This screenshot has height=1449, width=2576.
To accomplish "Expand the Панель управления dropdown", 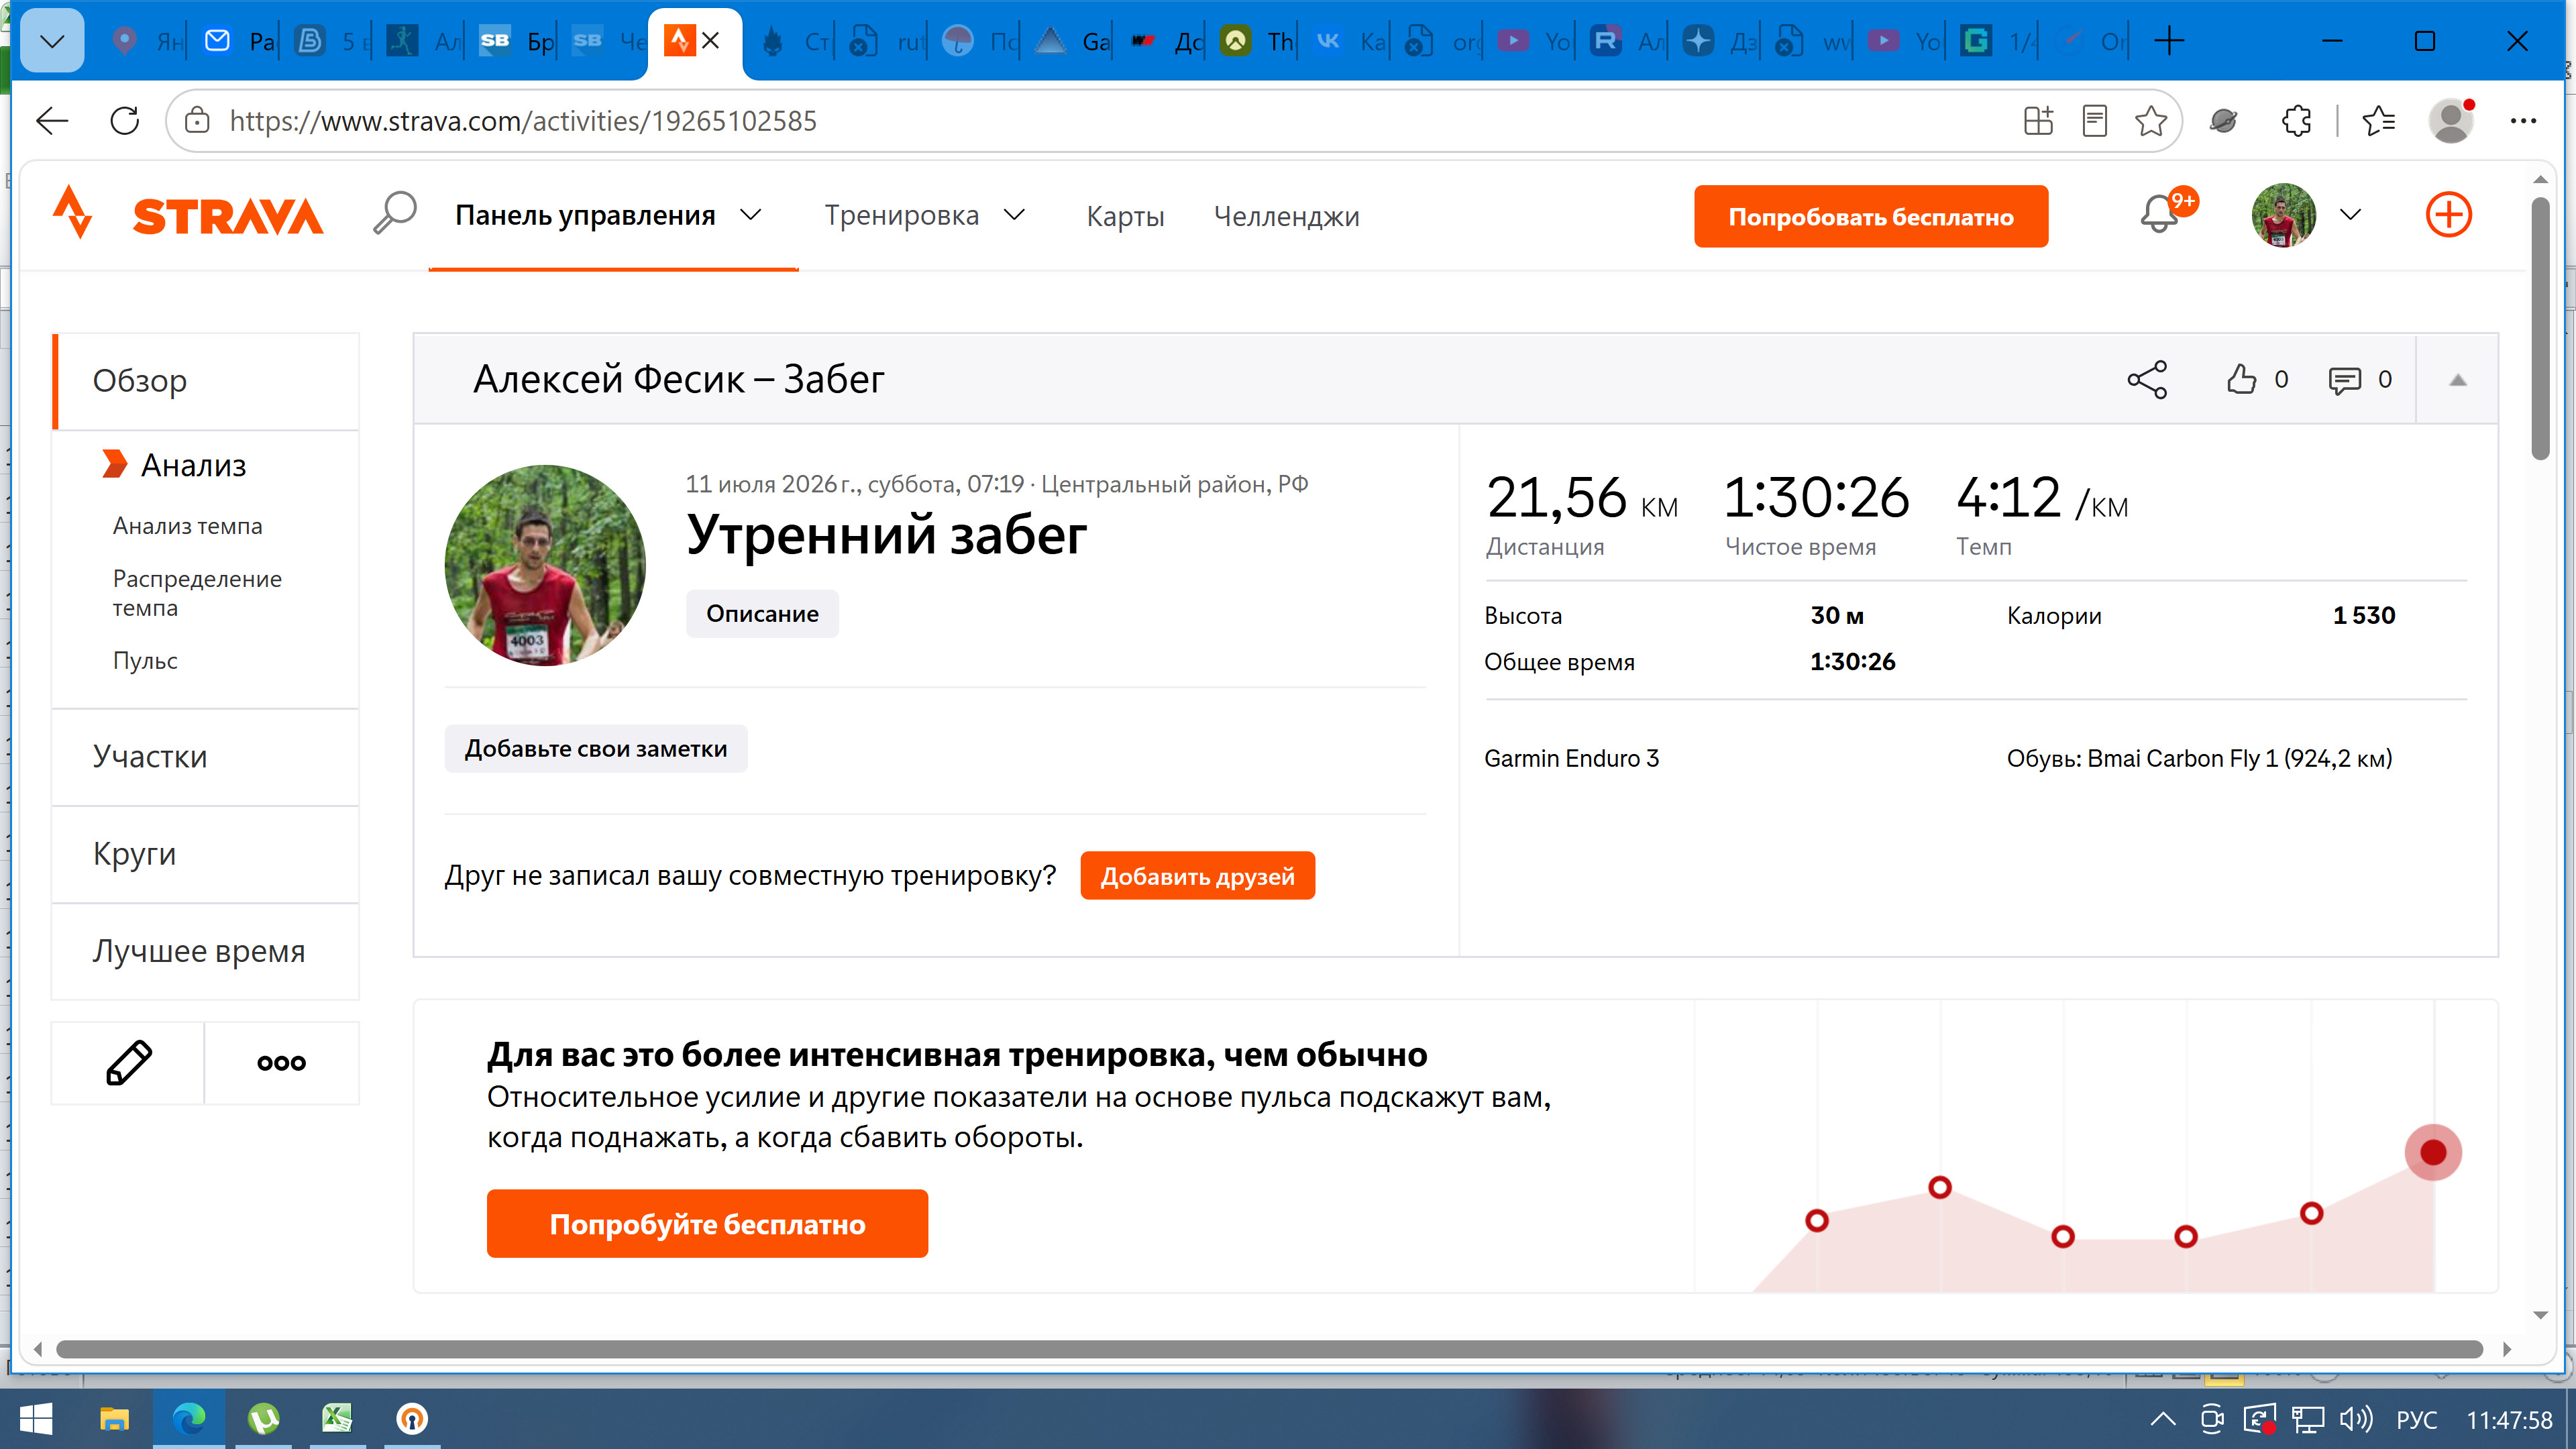I will [x=751, y=215].
